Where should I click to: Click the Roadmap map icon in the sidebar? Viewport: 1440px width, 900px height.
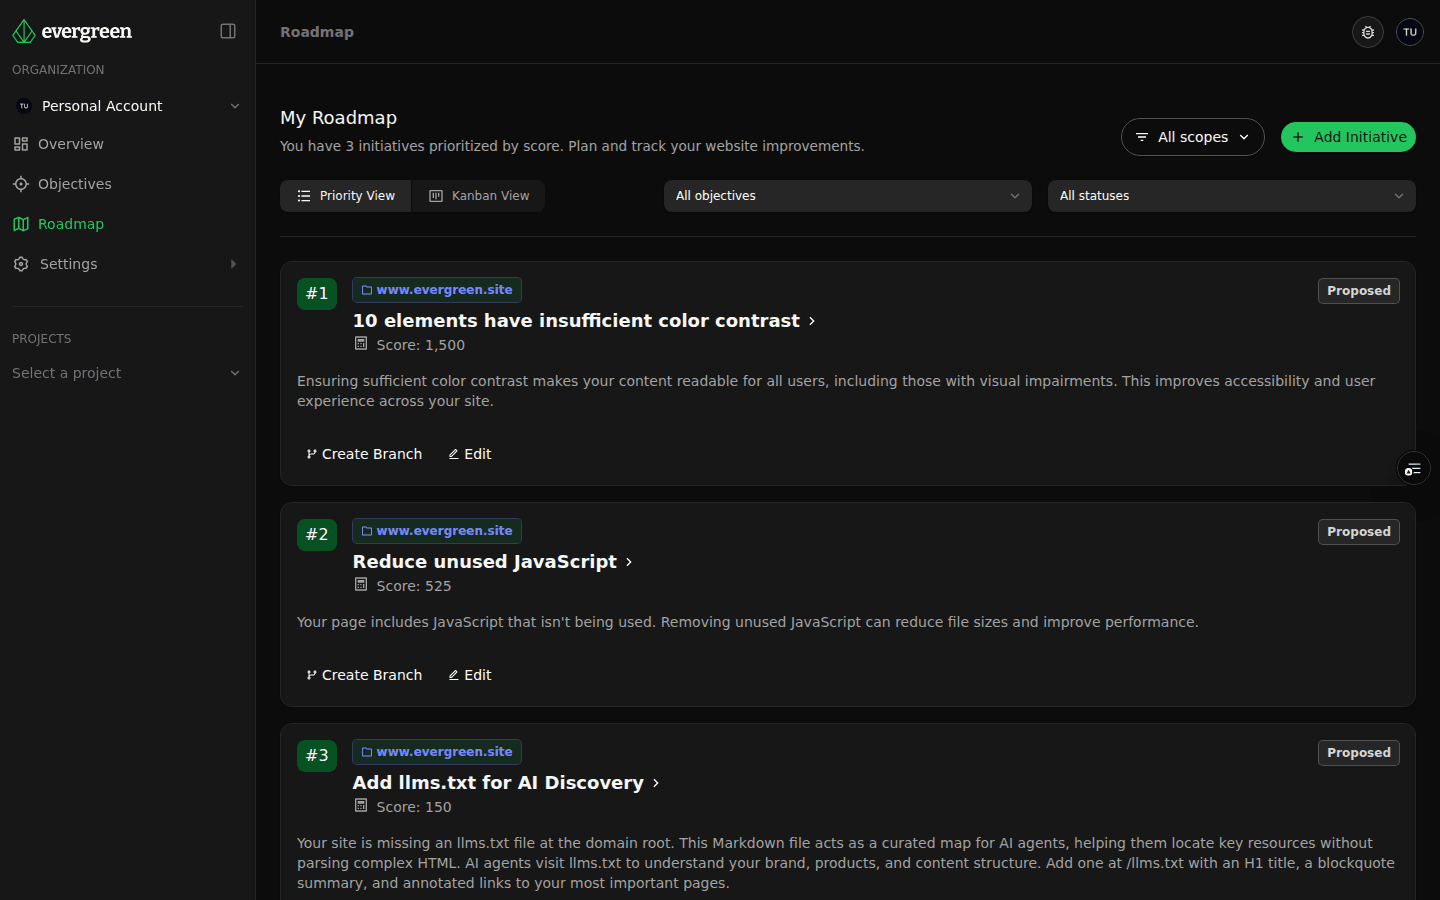[x=21, y=224]
